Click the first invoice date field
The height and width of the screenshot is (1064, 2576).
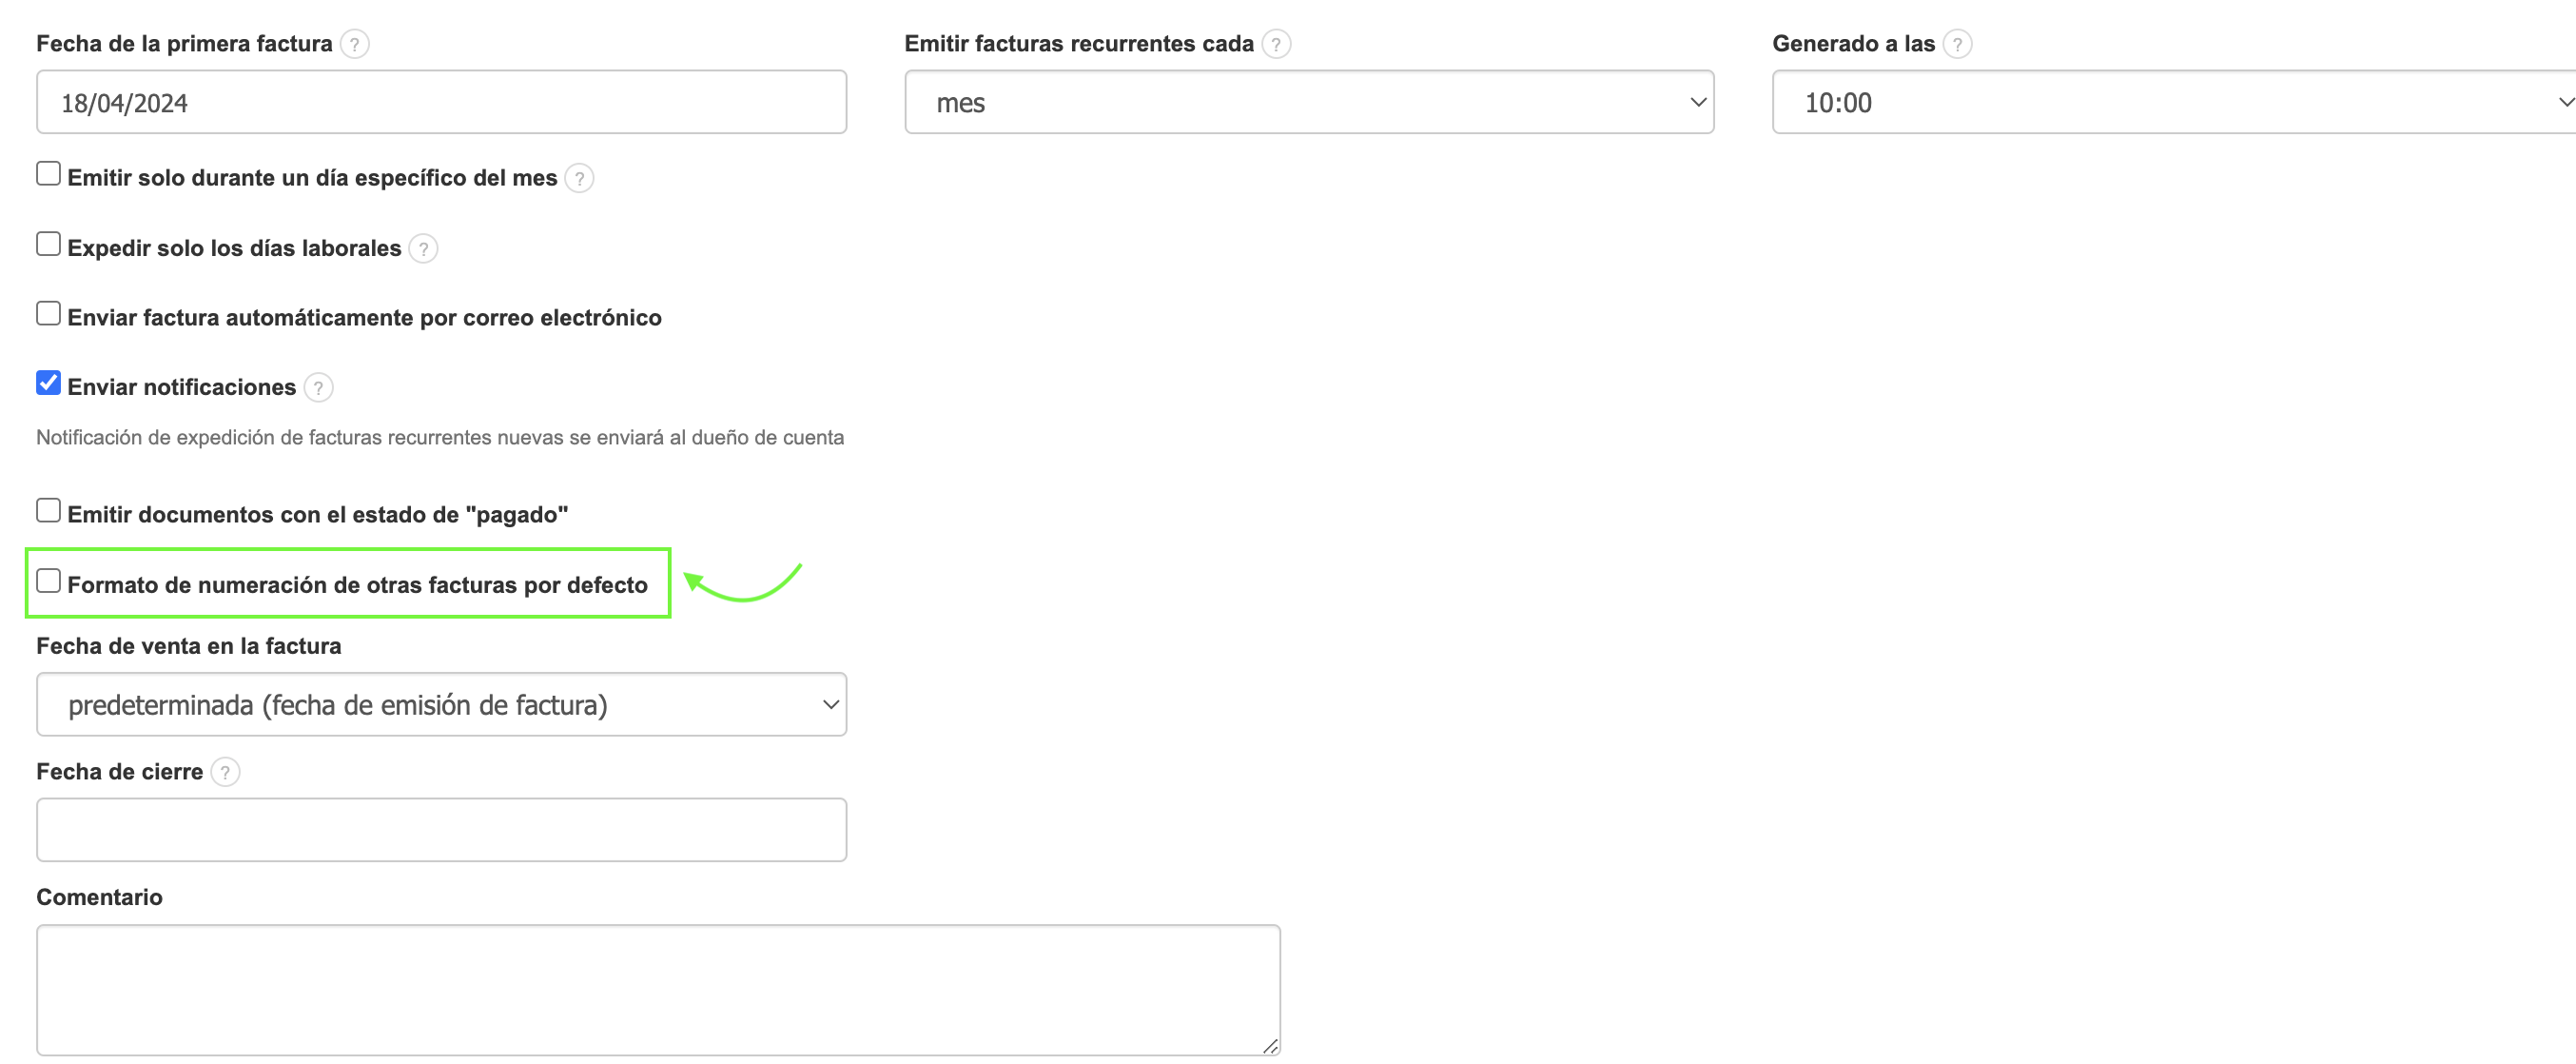coord(441,102)
